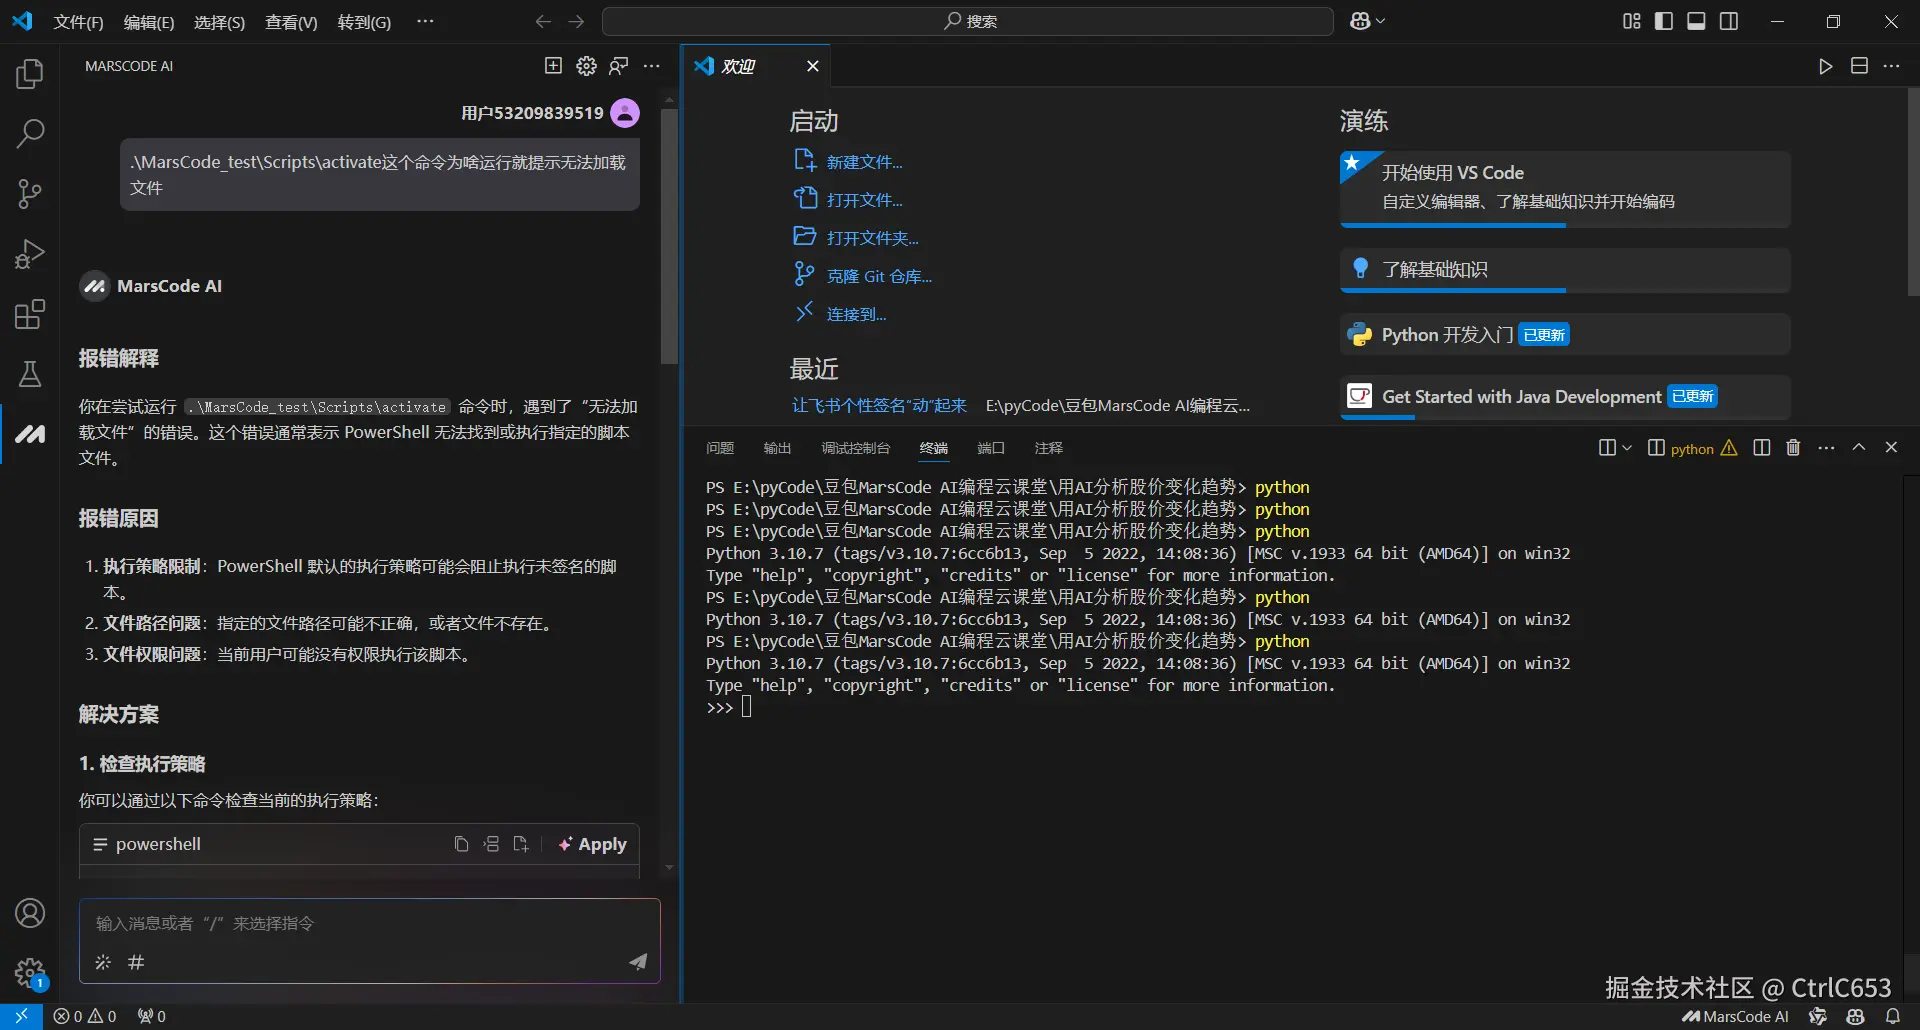The width and height of the screenshot is (1920, 1030).
Task: Toggle the secondary side bar layout
Action: point(1729,20)
